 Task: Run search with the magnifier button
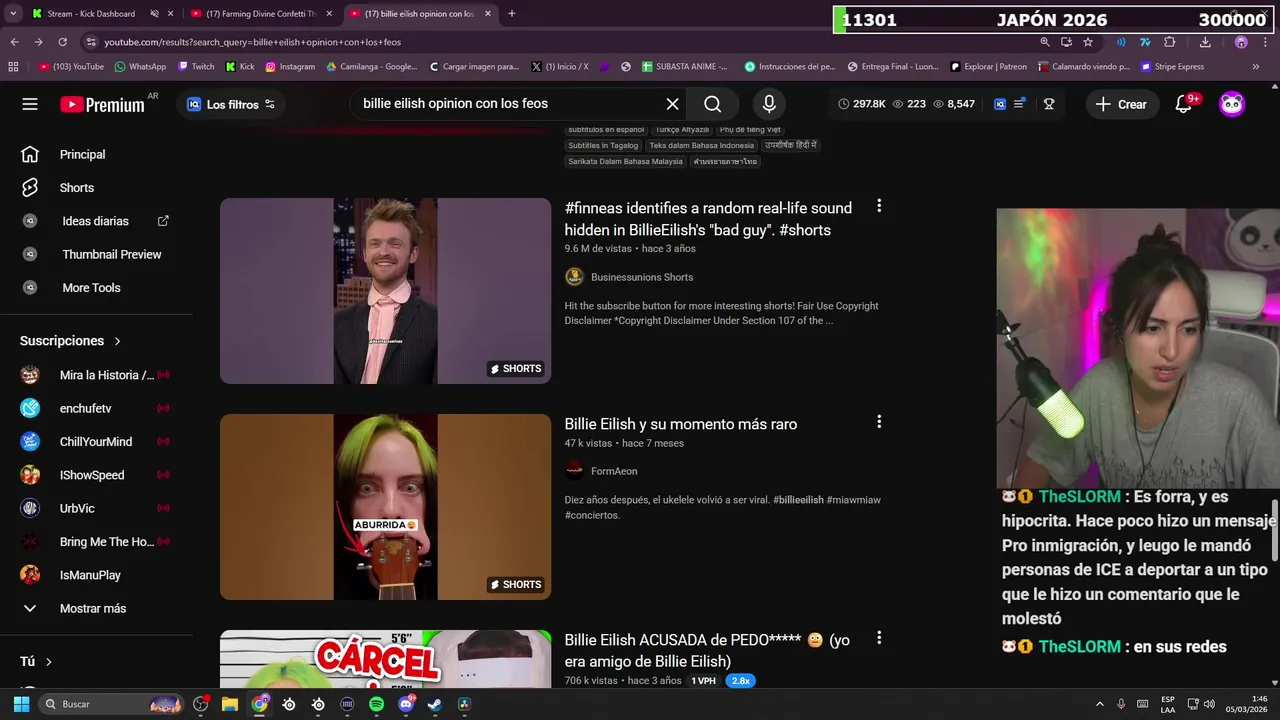[712, 104]
